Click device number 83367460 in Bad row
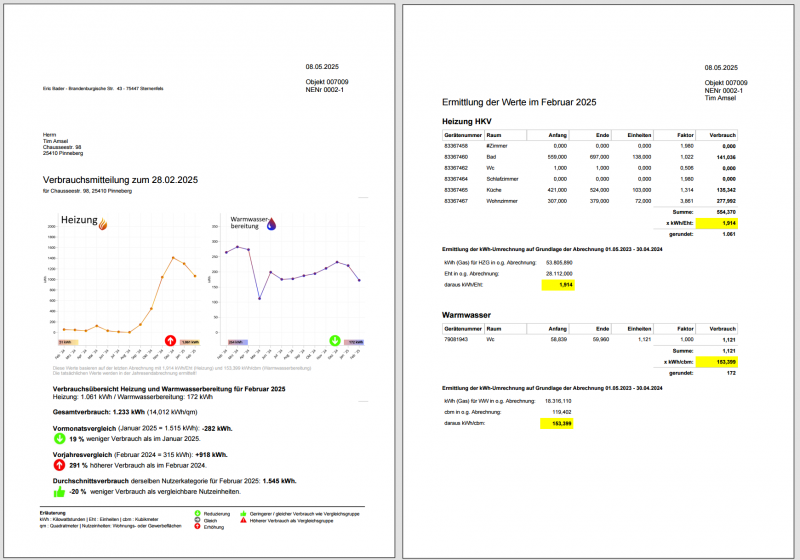Image resolution: width=800 pixels, height=560 pixels. coord(456,157)
